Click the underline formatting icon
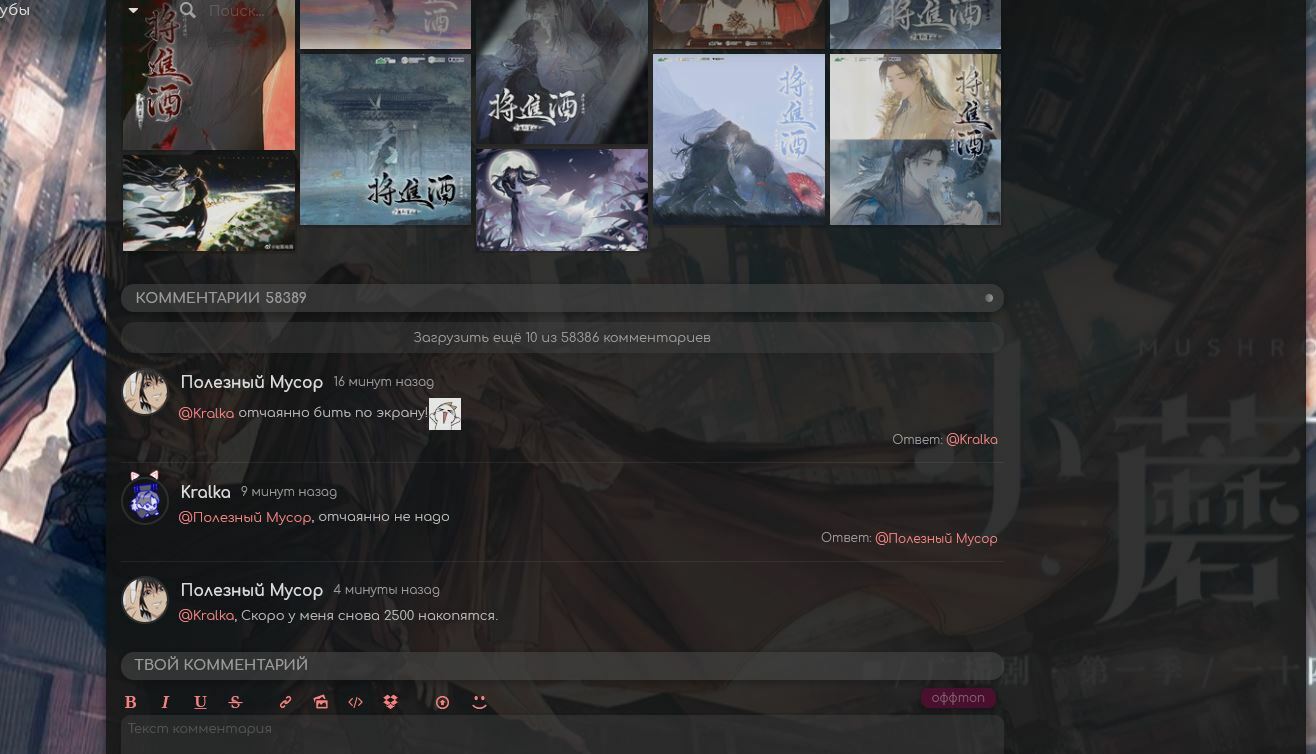This screenshot has height=754, width=1316. click(200, 702)
